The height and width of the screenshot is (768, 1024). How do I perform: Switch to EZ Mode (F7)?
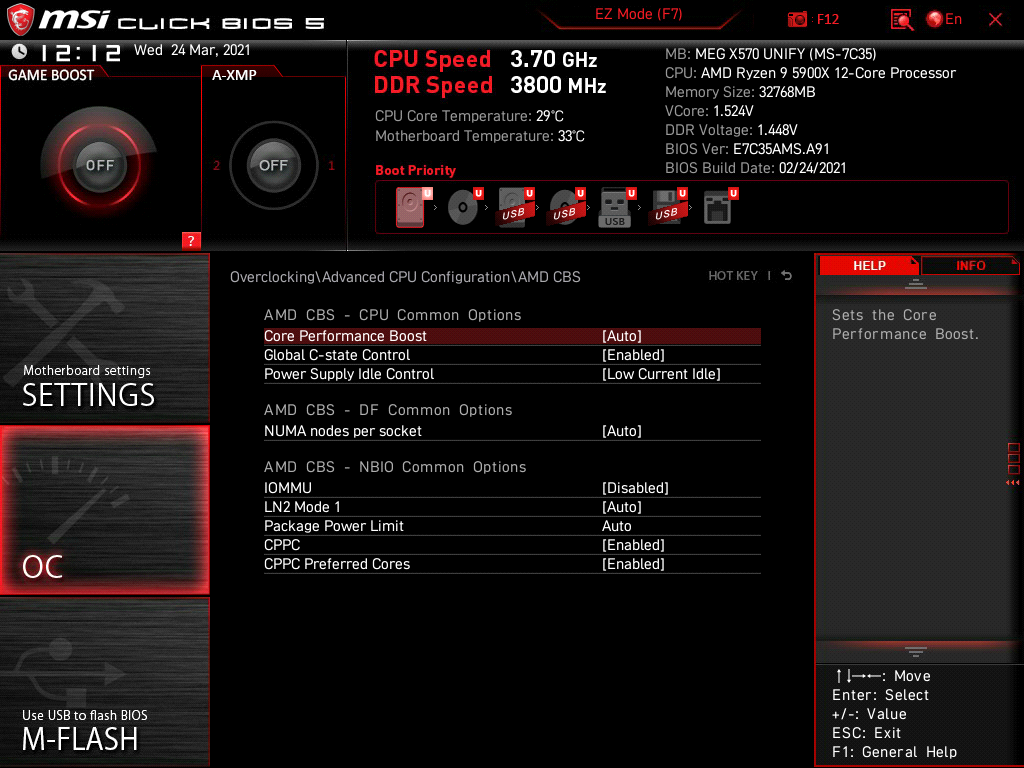(639, 14)
